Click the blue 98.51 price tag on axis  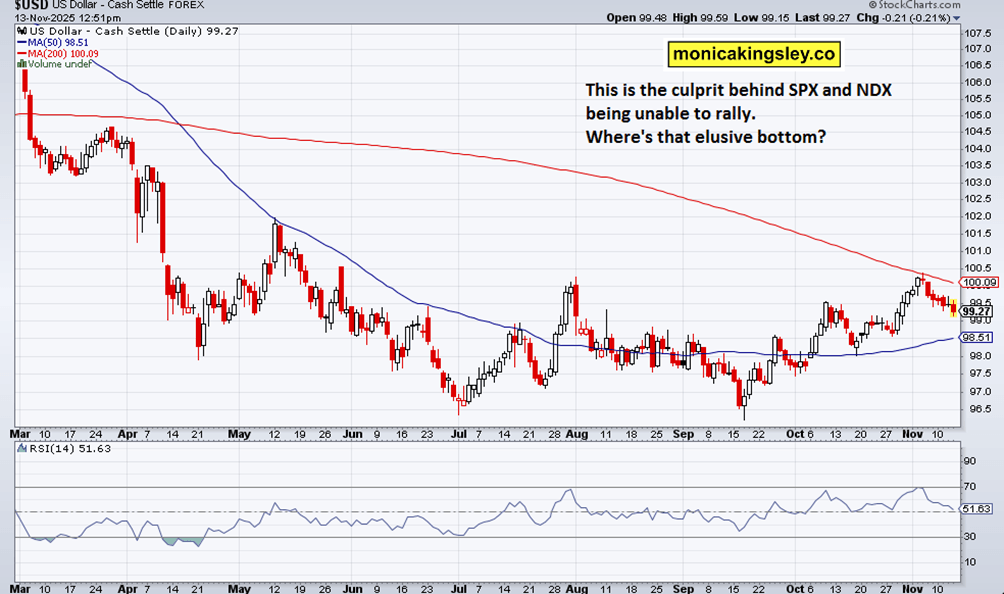976,337
